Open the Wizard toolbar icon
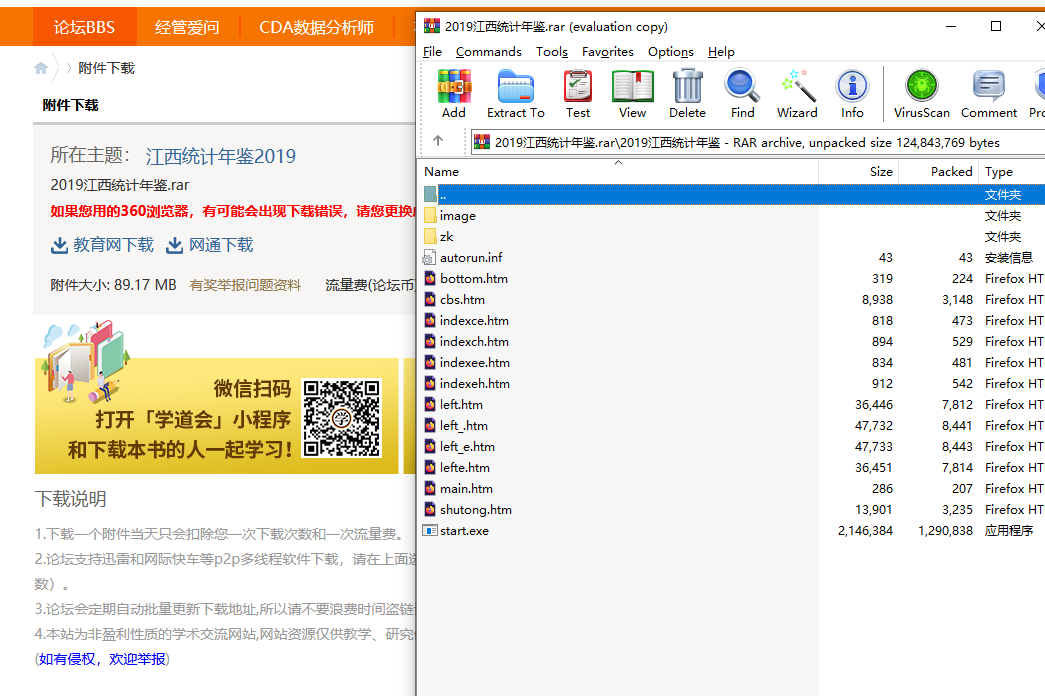 [797, 86]
